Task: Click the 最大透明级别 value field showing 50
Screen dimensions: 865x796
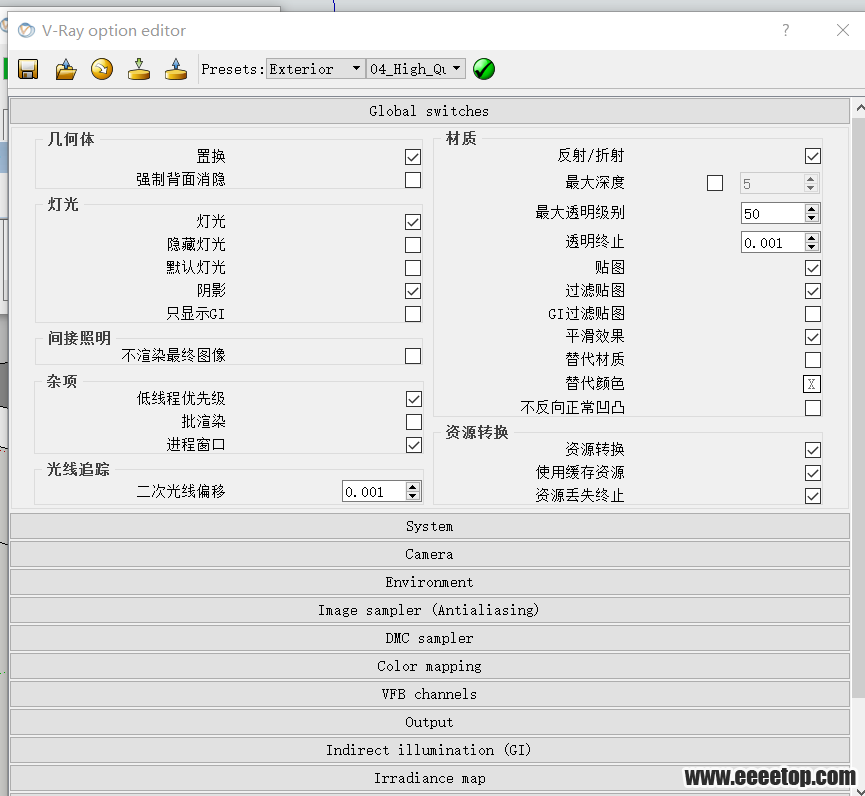Action: [x=772, y=213]
